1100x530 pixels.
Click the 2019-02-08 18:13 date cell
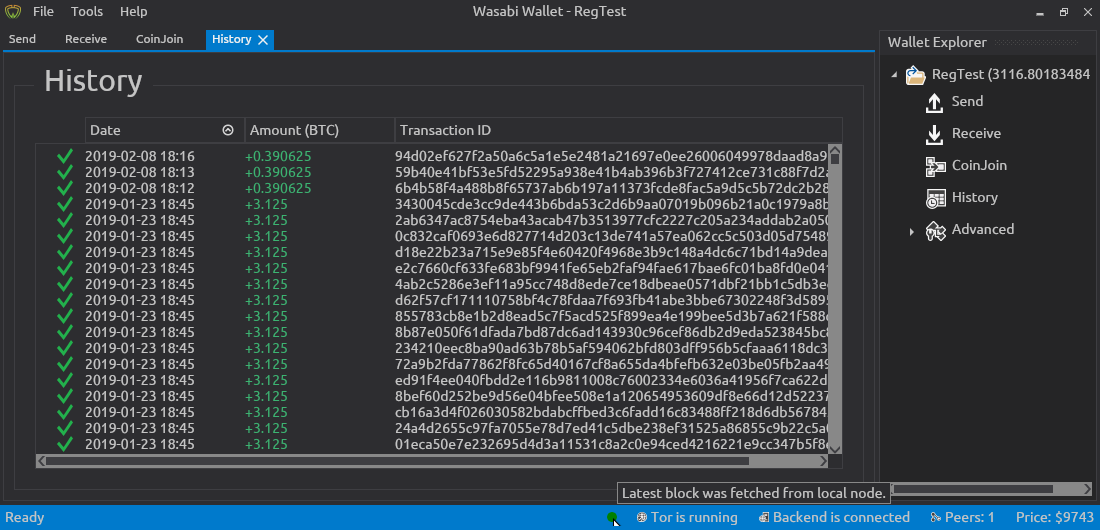140,172
